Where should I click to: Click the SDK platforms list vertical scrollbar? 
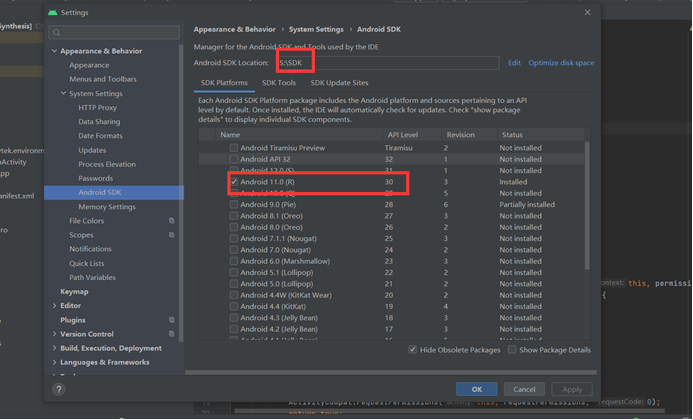[587, 206]
